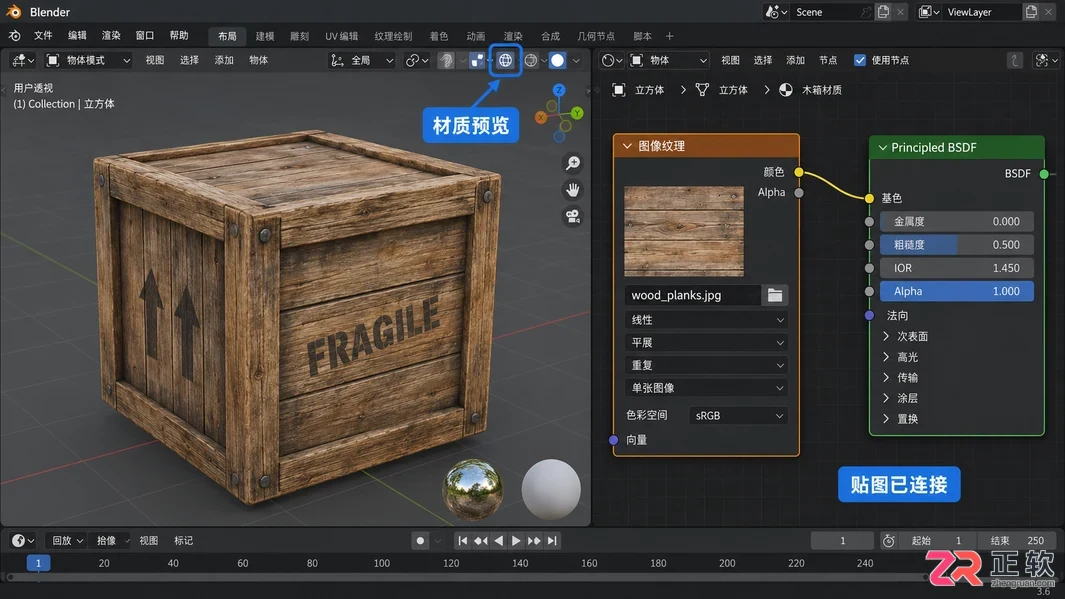Open the ViewLayer browse icon dropdown
Viewport: 1065px width, 599px height.
[x=929, y=12]
